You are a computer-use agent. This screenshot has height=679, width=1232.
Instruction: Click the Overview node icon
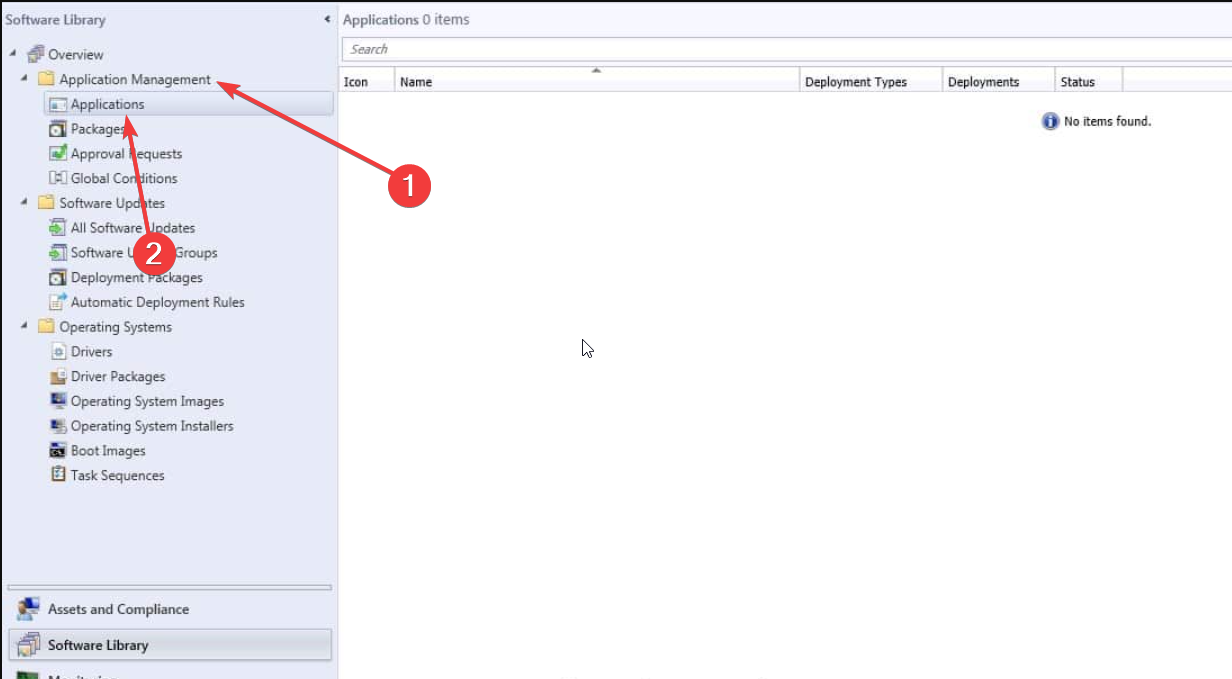click(36, 54)
